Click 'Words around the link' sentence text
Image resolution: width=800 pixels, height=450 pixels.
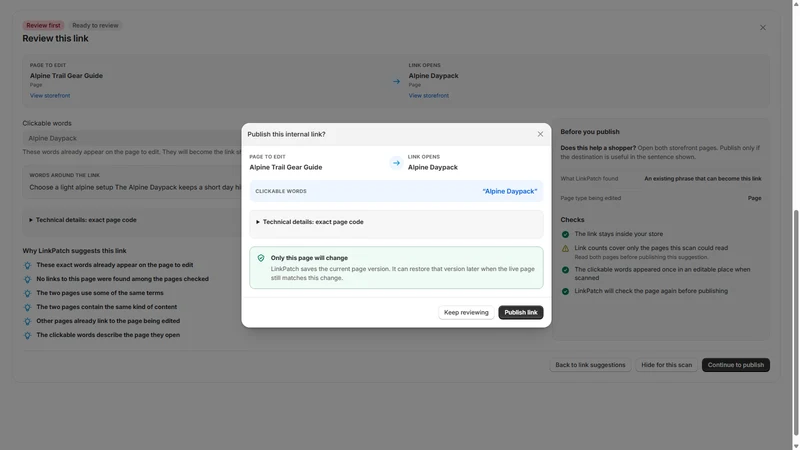(x=135, y=187)
